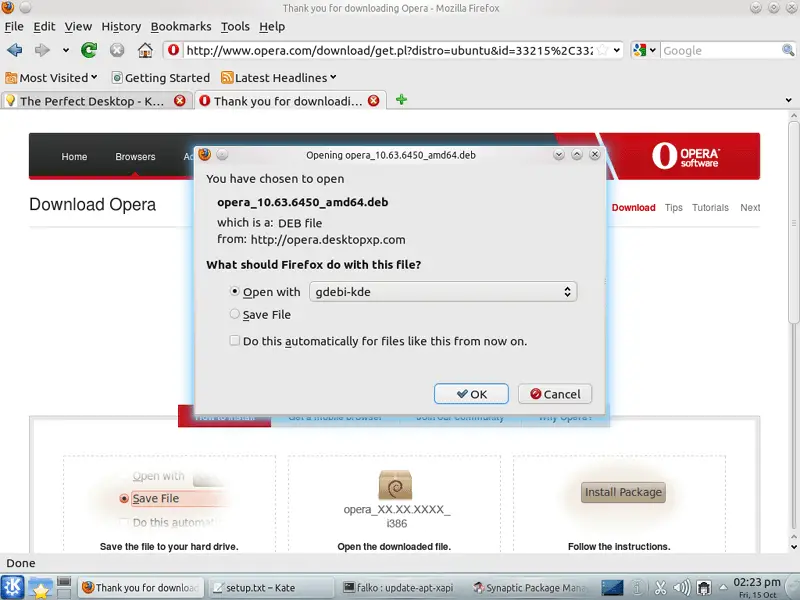800x600 pixels.
Task: Open the KDE application launcher
Action: tap(12, 587)
